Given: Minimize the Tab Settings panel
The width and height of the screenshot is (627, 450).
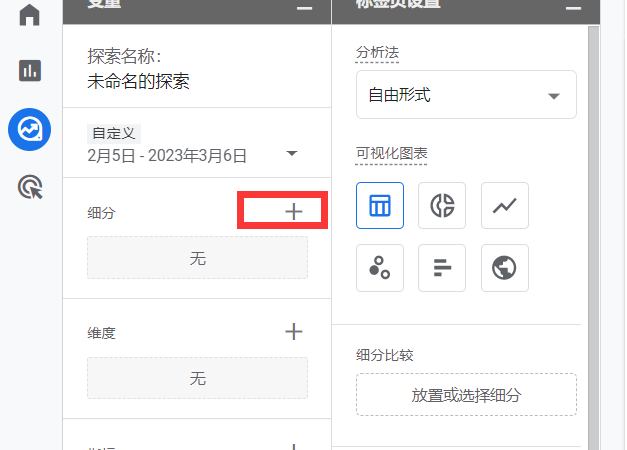Looking at the screenshot, I should point(573,8).
